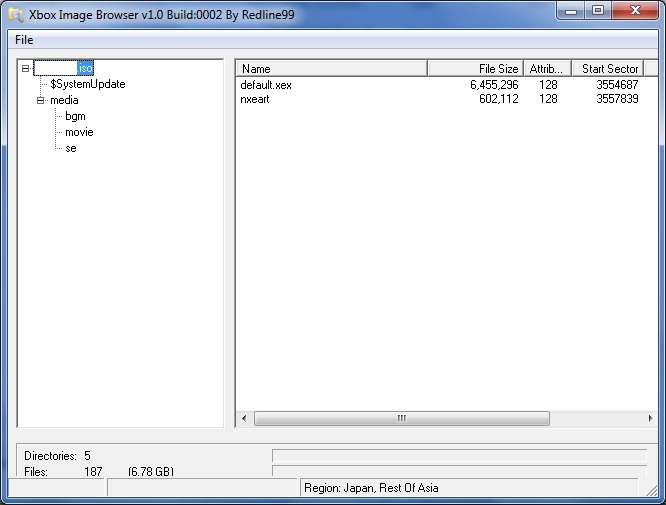Click file size 6,455,296

click(494, 85)
